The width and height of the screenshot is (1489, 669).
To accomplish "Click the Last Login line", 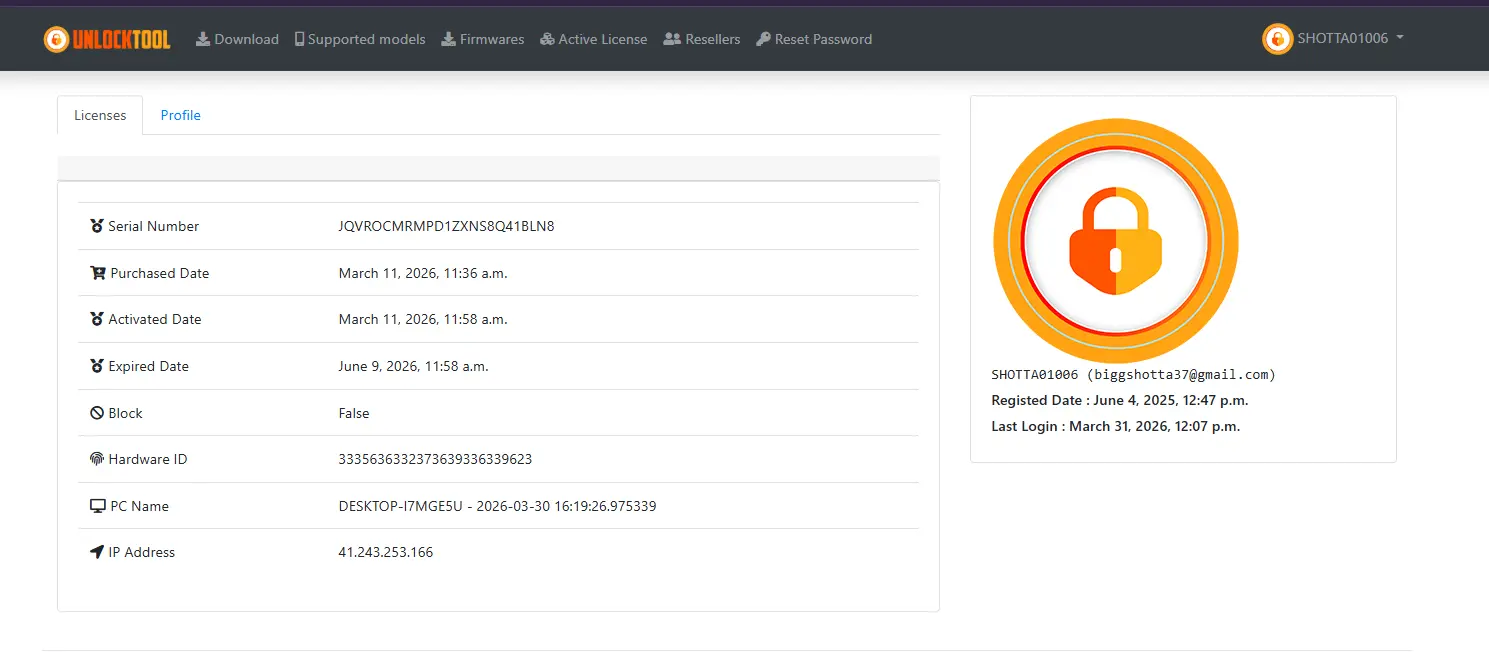I will pos(1116,426).
